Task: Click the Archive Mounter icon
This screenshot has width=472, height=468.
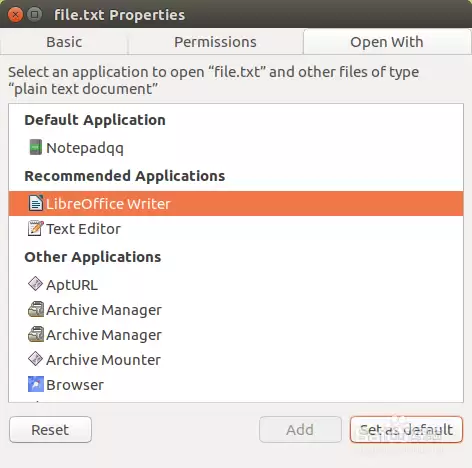Action: [35, 359]
